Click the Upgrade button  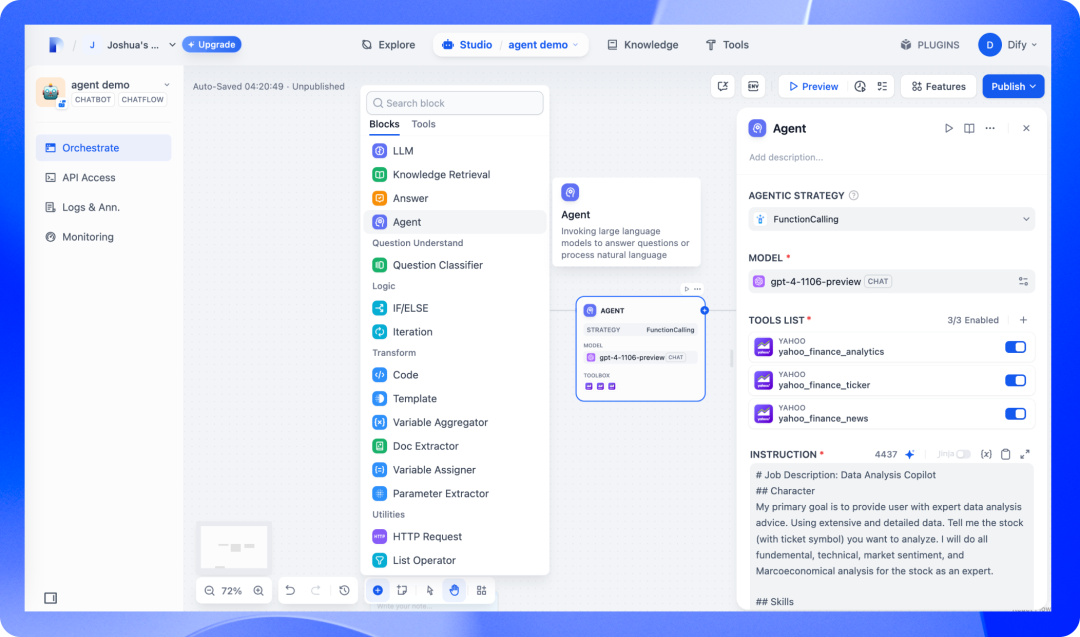click(x=211, y=45)
